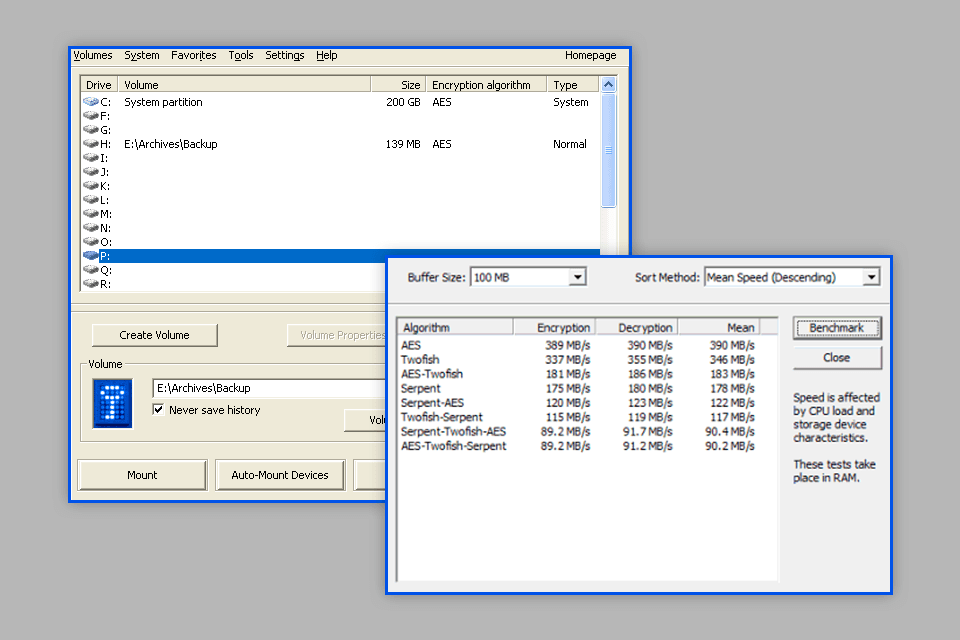960x640 pixels.
Task: Click the Normal type cell
Action: point(570,144)
